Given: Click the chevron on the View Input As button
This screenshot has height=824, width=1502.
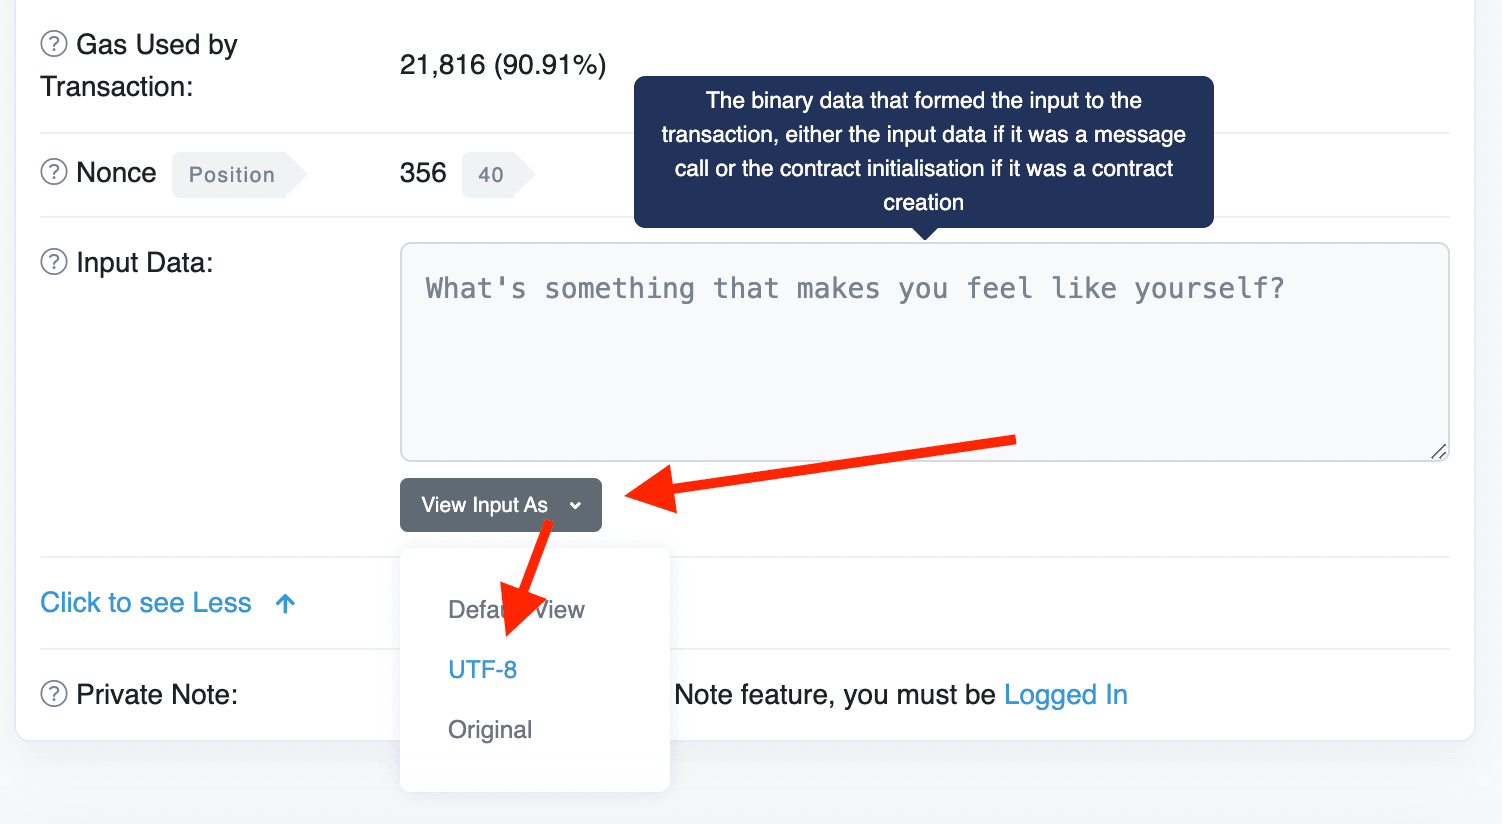Looking at the screenshot, I should tap(575, 506).
